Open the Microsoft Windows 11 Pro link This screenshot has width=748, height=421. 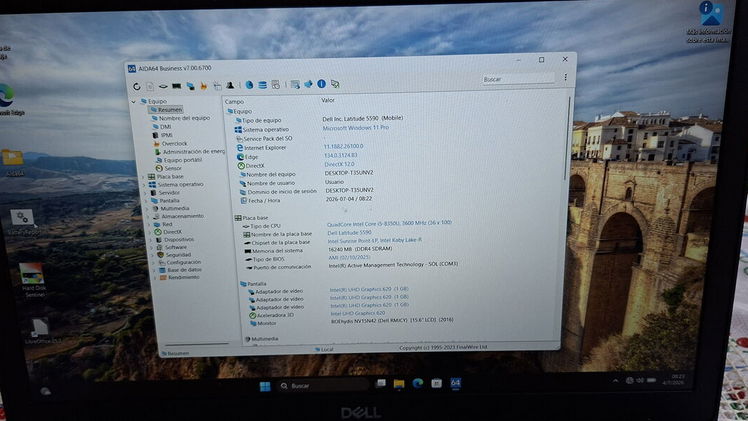point(355,128)
